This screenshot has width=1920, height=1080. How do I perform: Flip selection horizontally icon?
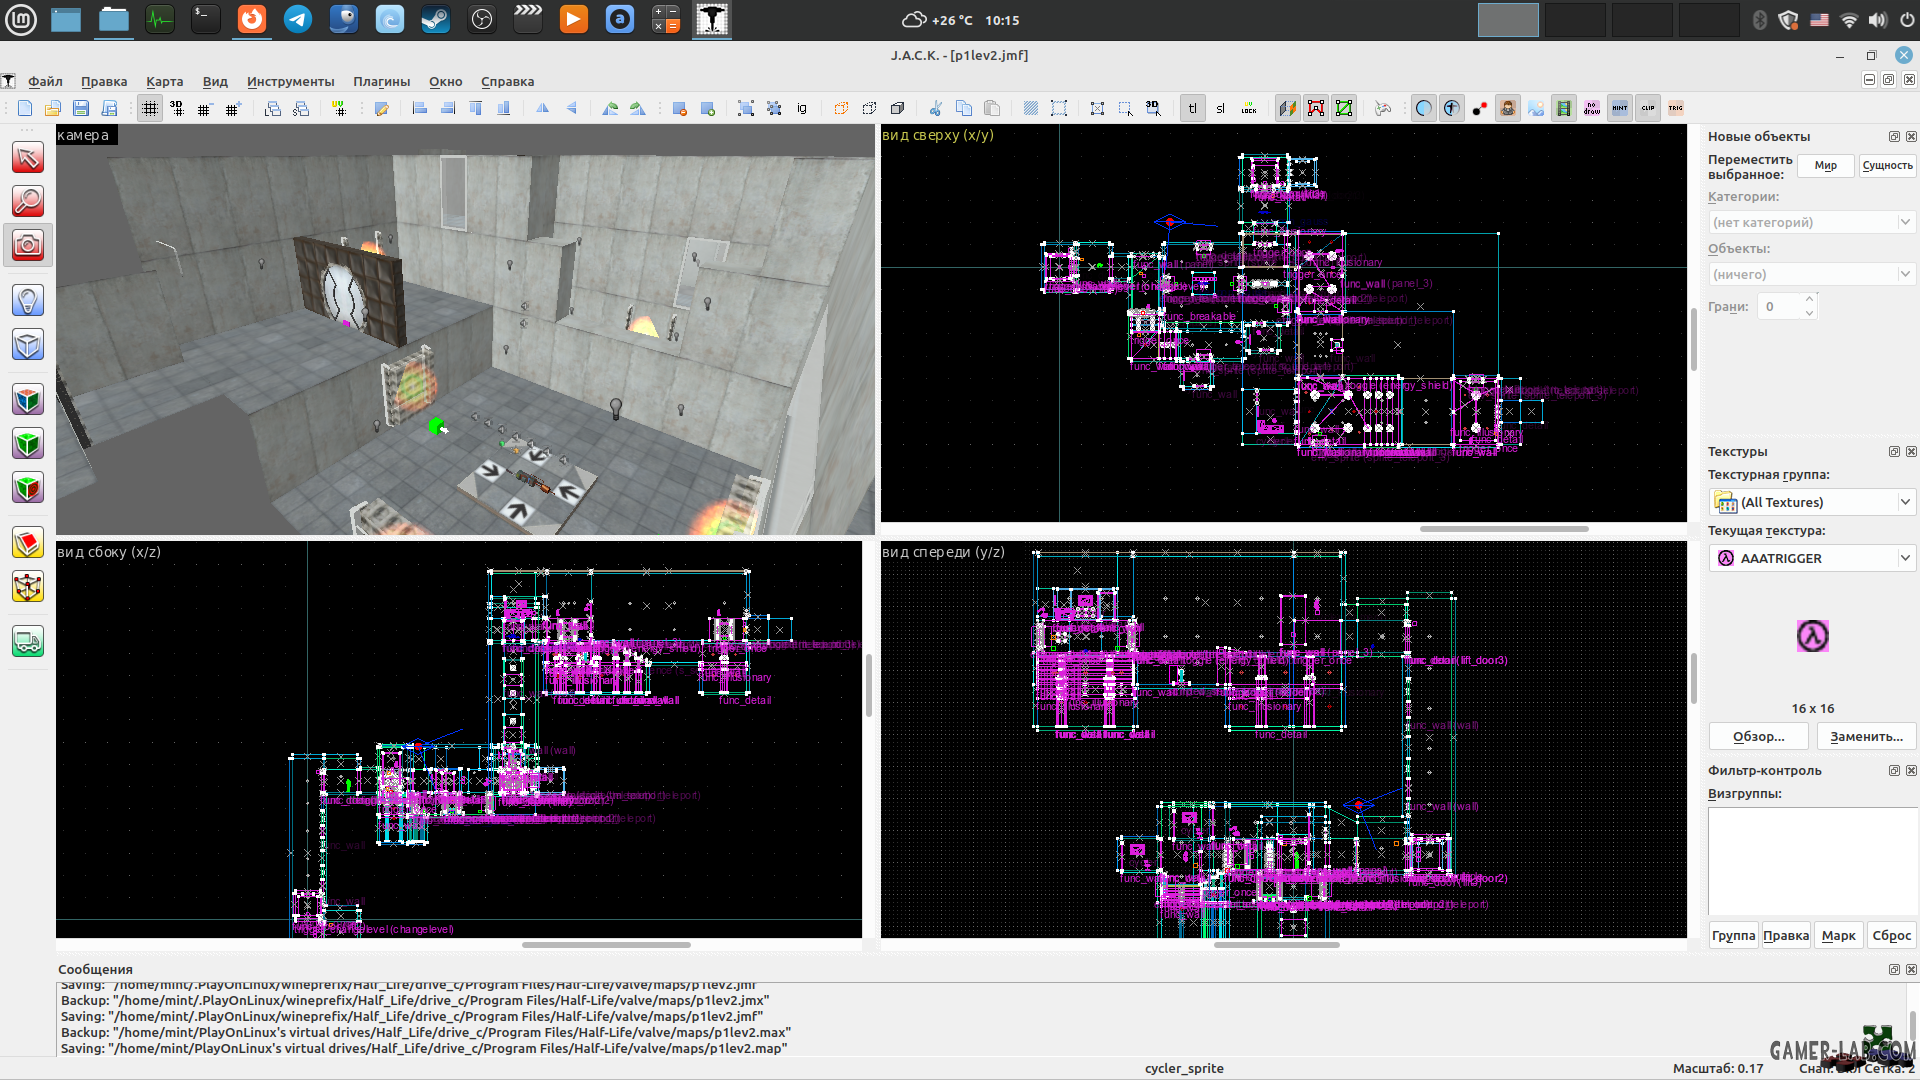coord(543,109)
